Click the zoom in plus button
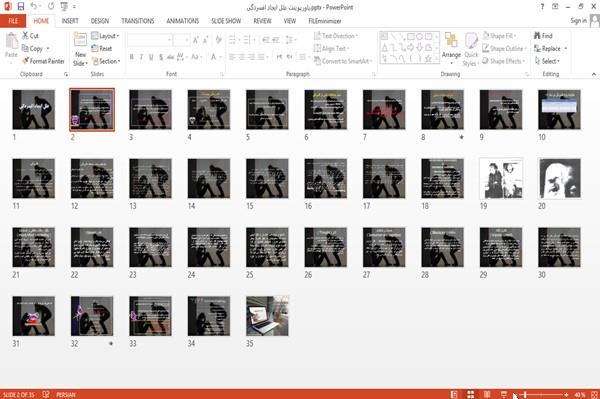This screenshot has height=399, width=600. [566, 394]
